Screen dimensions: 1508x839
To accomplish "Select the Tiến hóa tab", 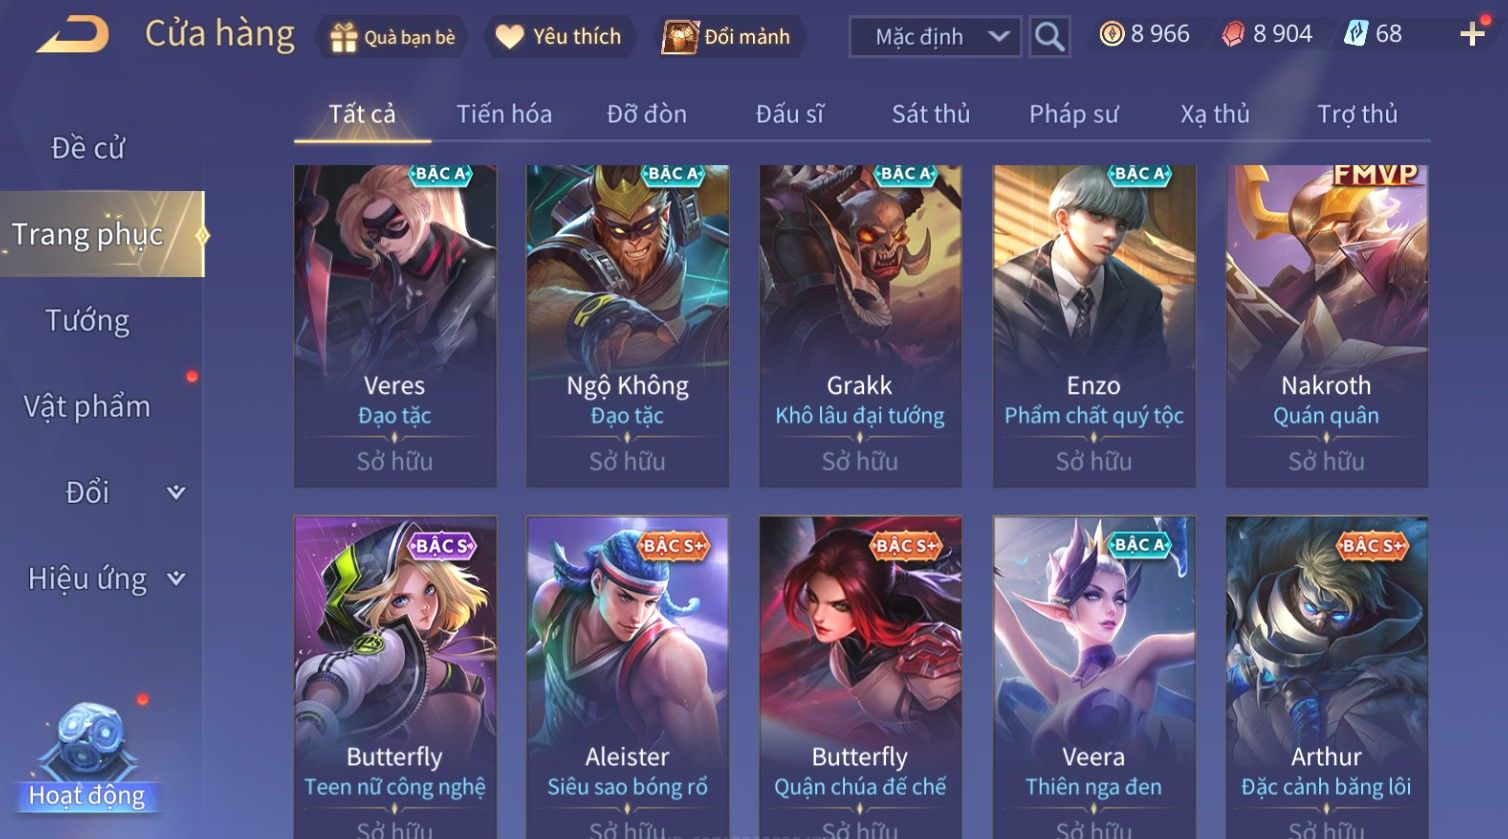I will [x=504, y=114].
